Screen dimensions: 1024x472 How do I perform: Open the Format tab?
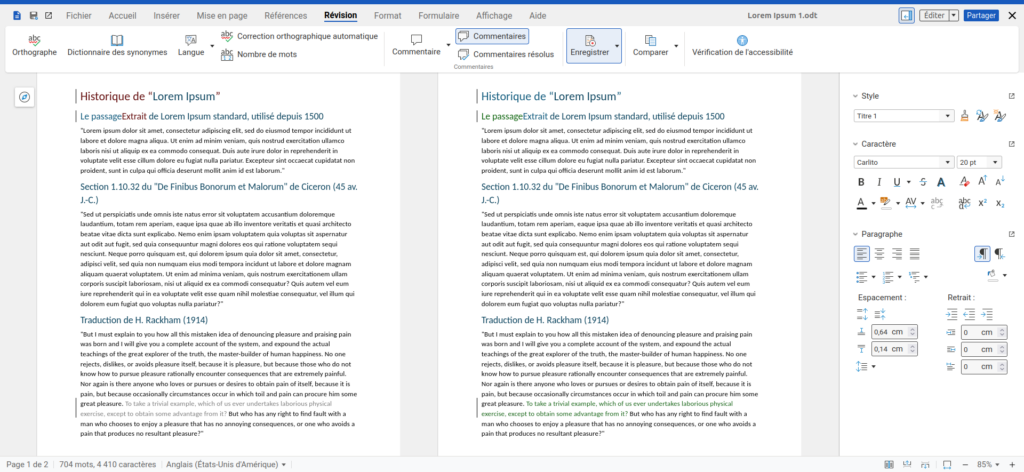[387, 16]
